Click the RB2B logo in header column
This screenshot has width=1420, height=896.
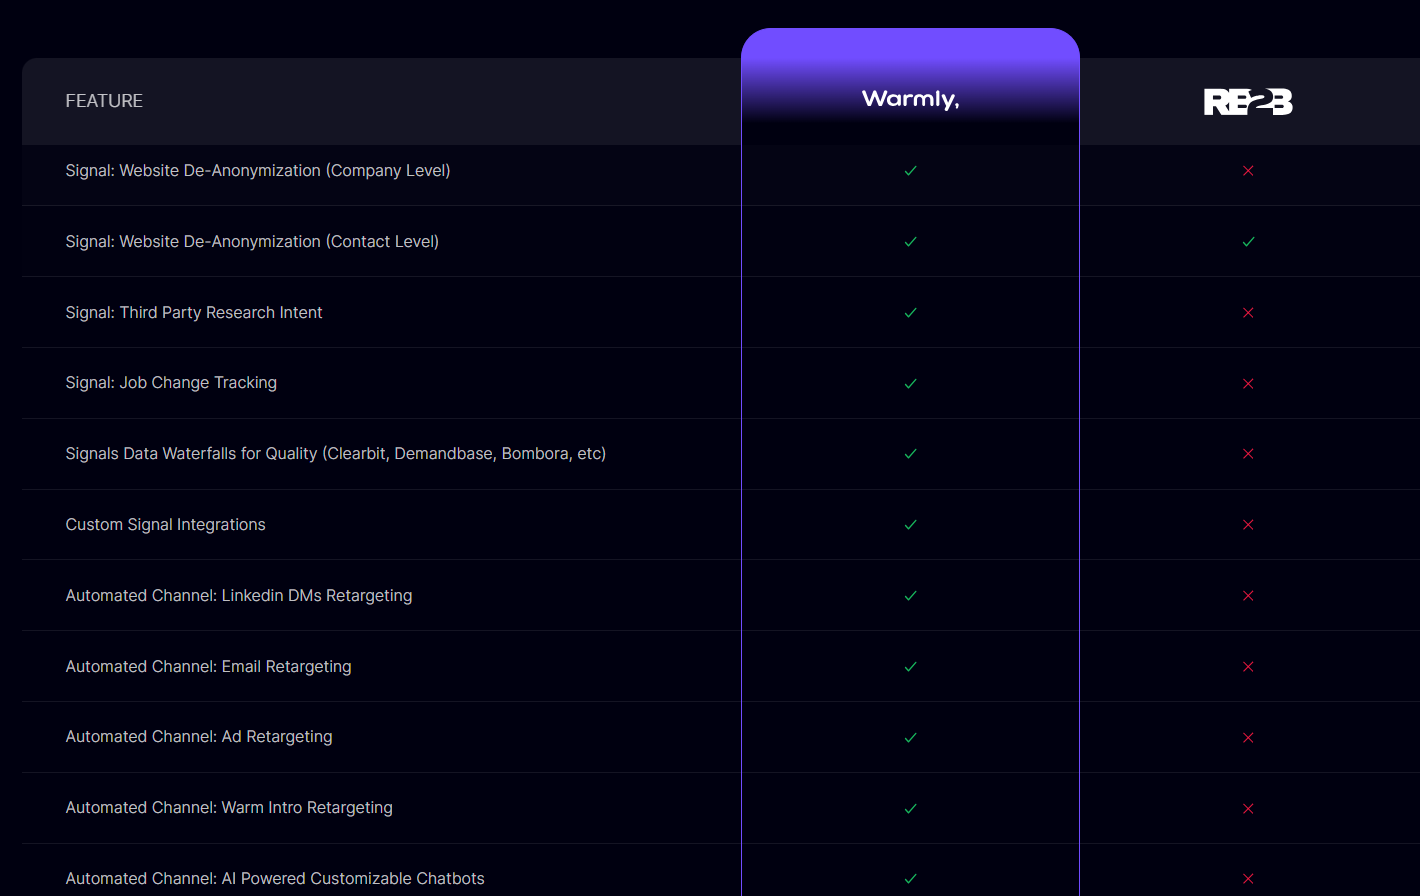tap(1248, 101)
